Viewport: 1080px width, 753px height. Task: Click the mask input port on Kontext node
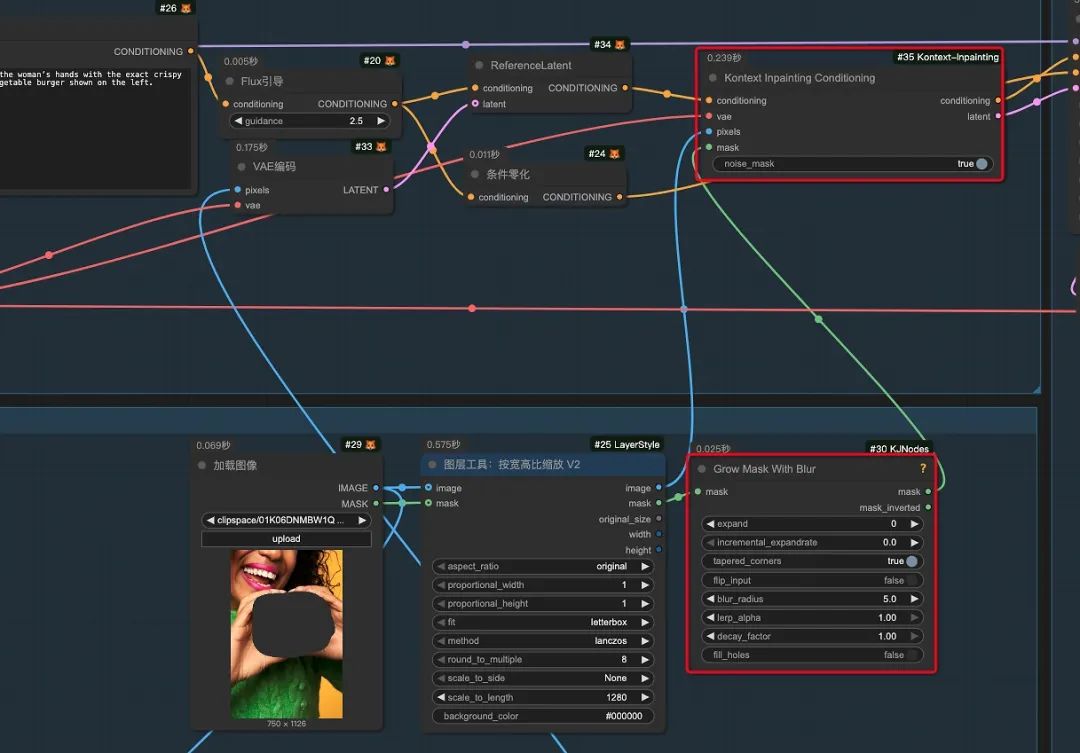click(709, 147)
